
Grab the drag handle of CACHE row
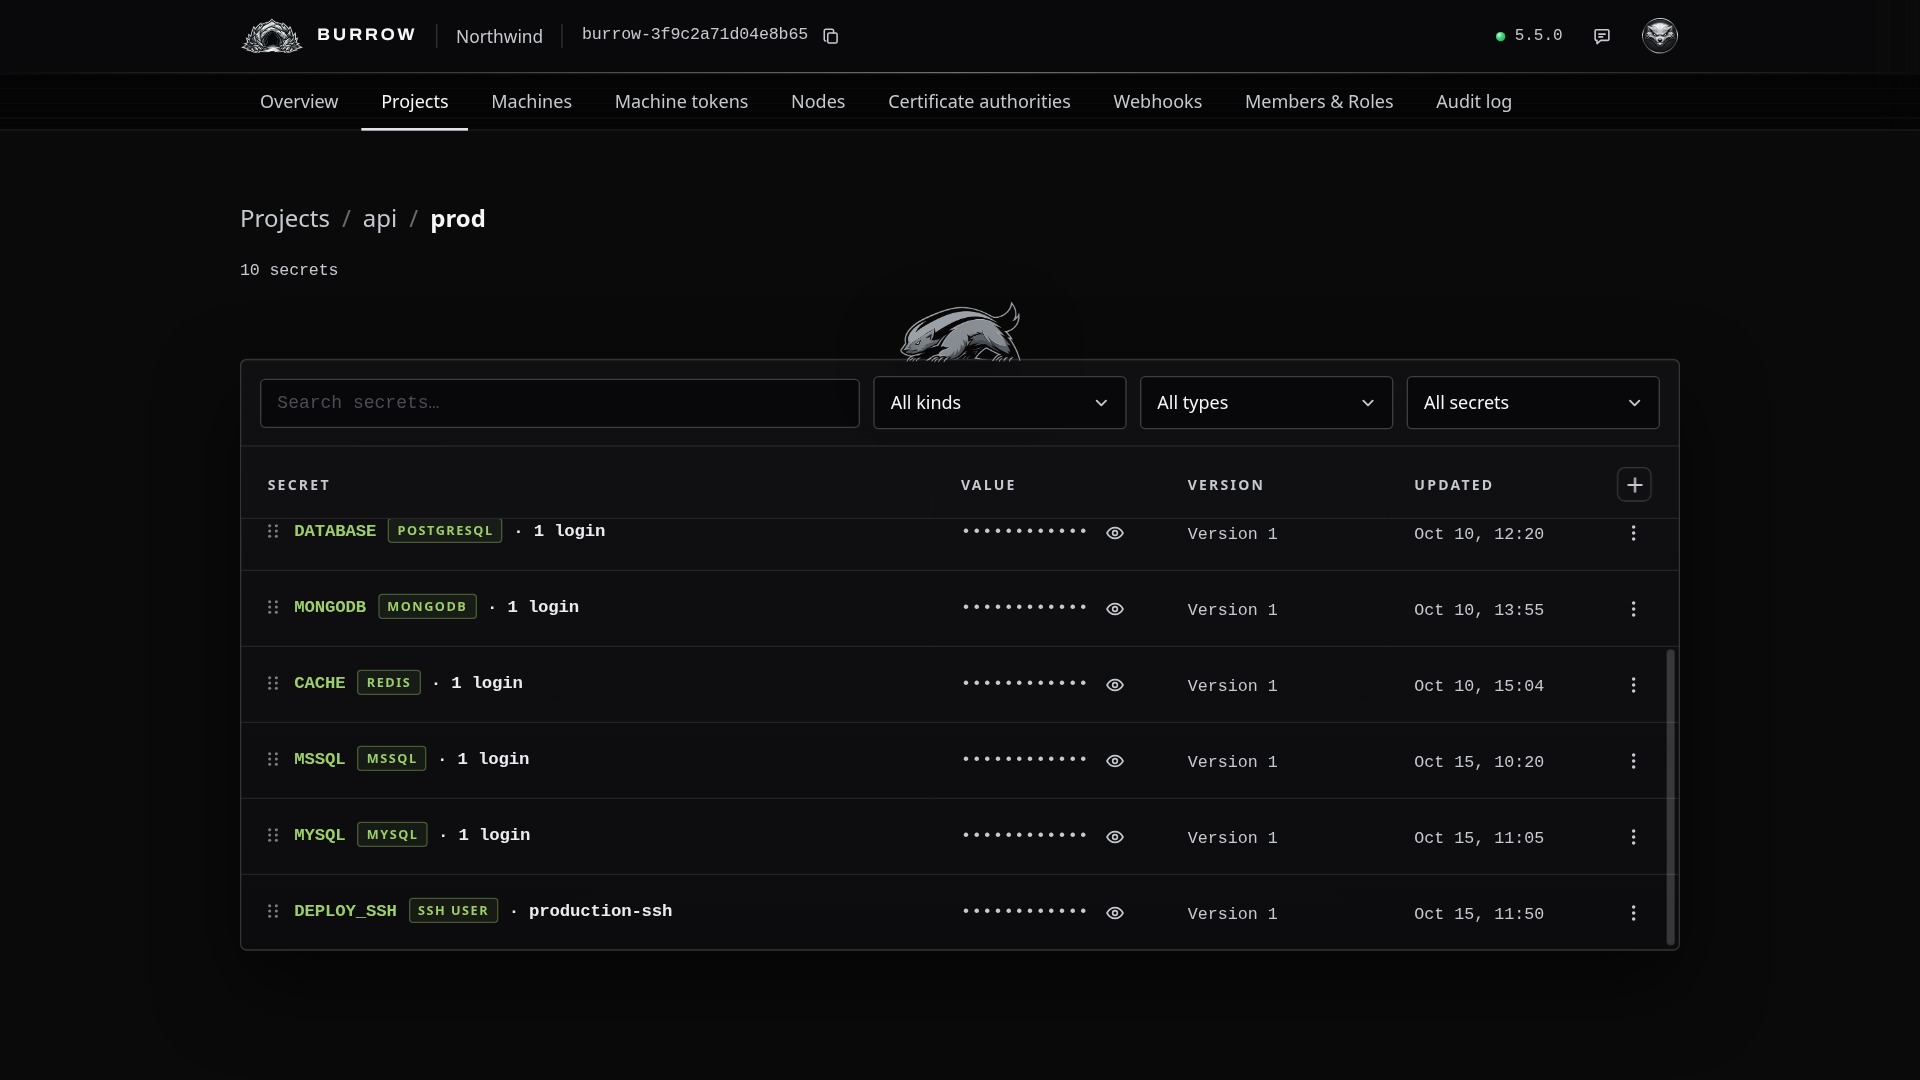273,683
